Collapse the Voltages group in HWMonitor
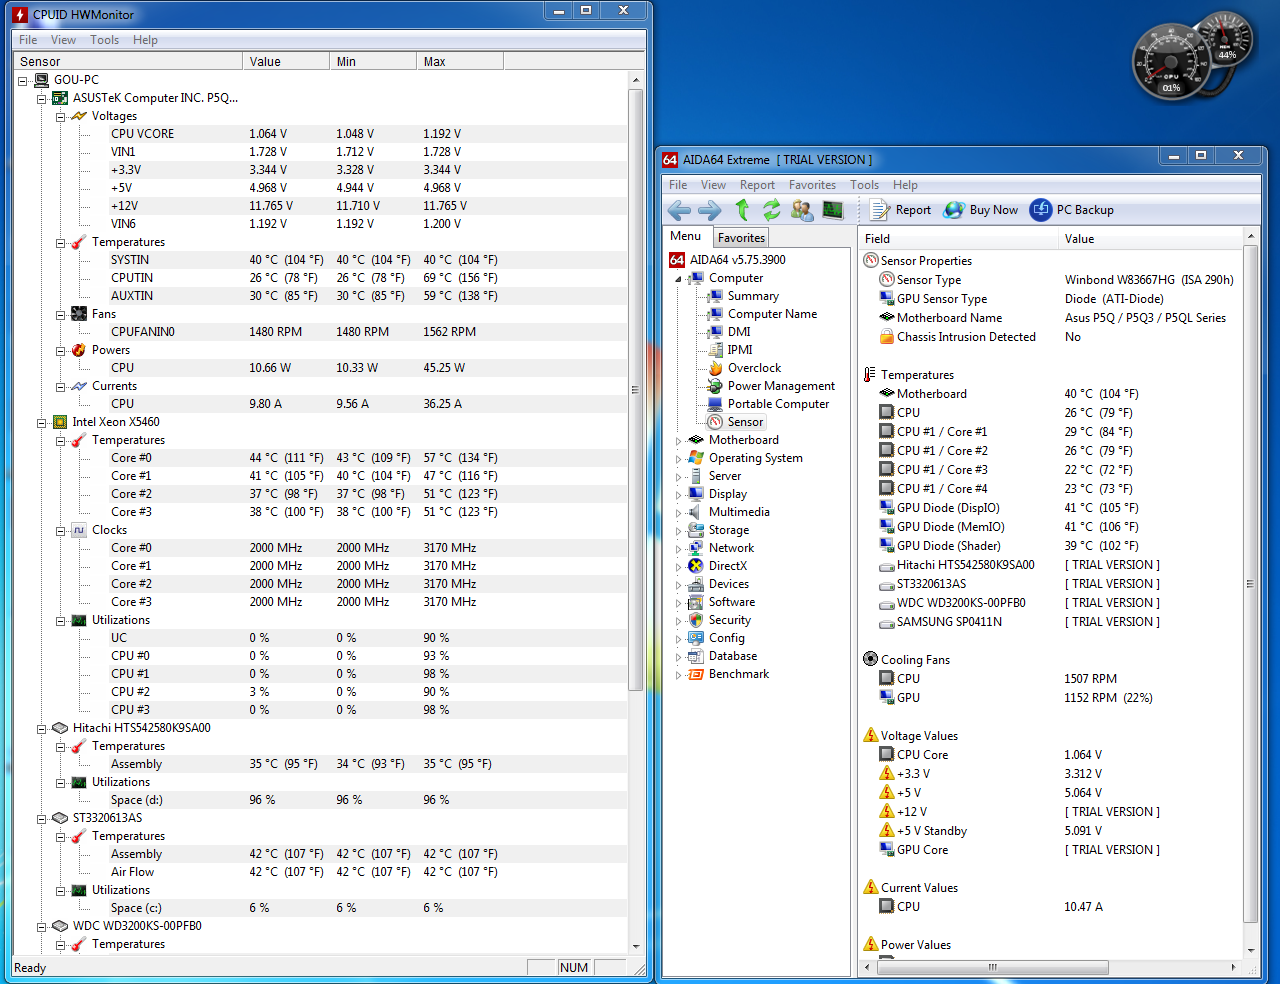This screenshot has width=1280, height=984. (x=61, y=116)
